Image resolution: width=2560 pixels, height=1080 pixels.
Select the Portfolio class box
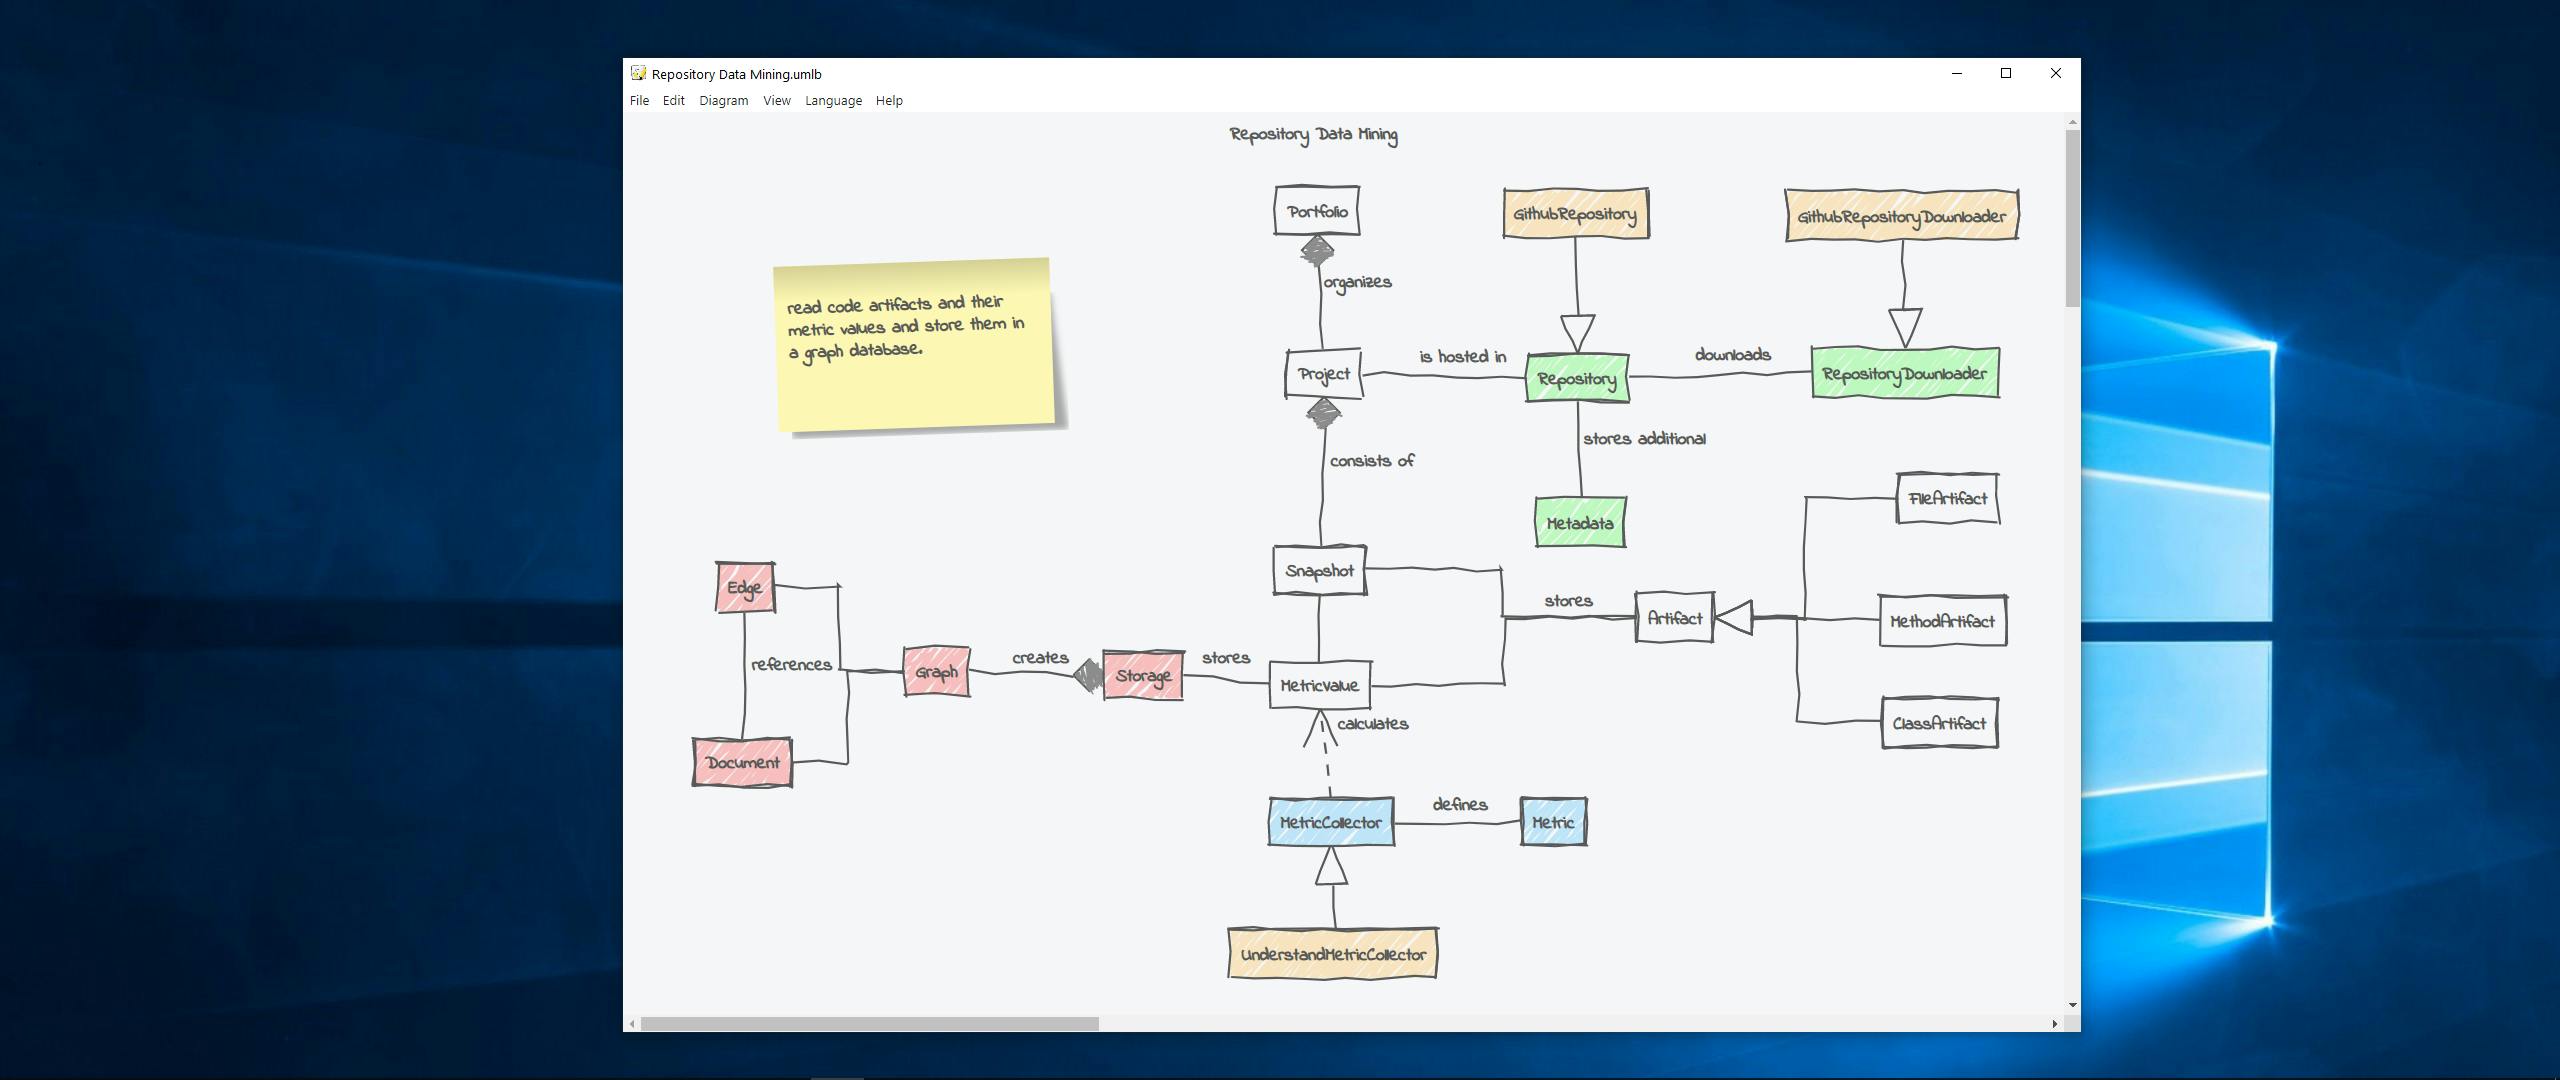(x=1316, y=211)
